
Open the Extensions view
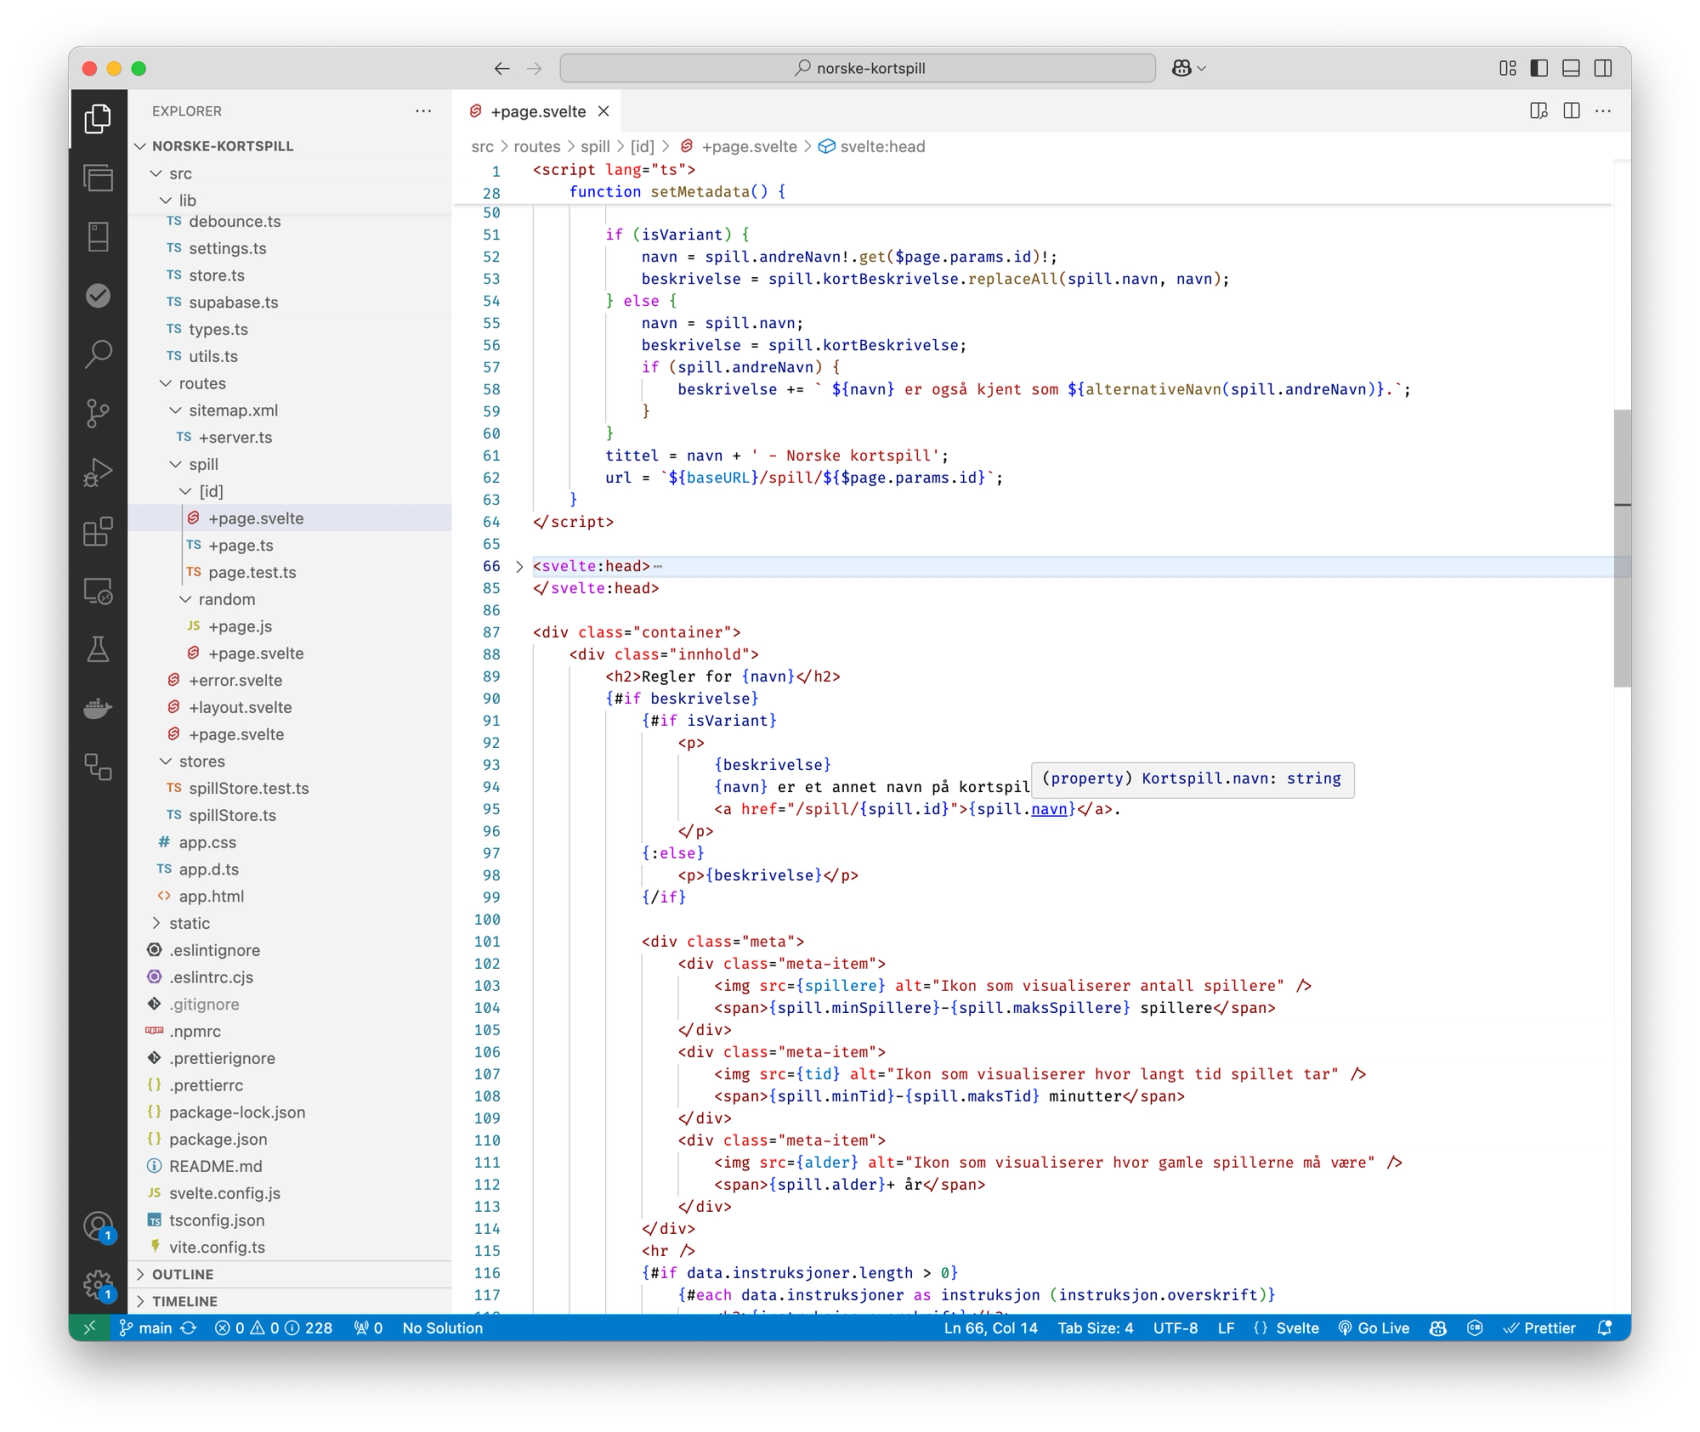[x=98, y=531]
